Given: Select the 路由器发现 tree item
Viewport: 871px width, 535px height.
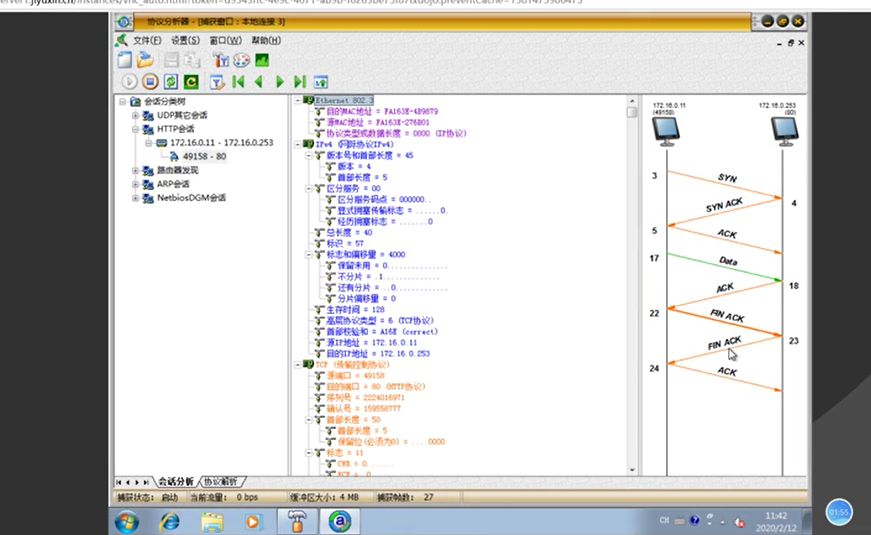Looking at the screenshot, I should click(x=177, y=170).
